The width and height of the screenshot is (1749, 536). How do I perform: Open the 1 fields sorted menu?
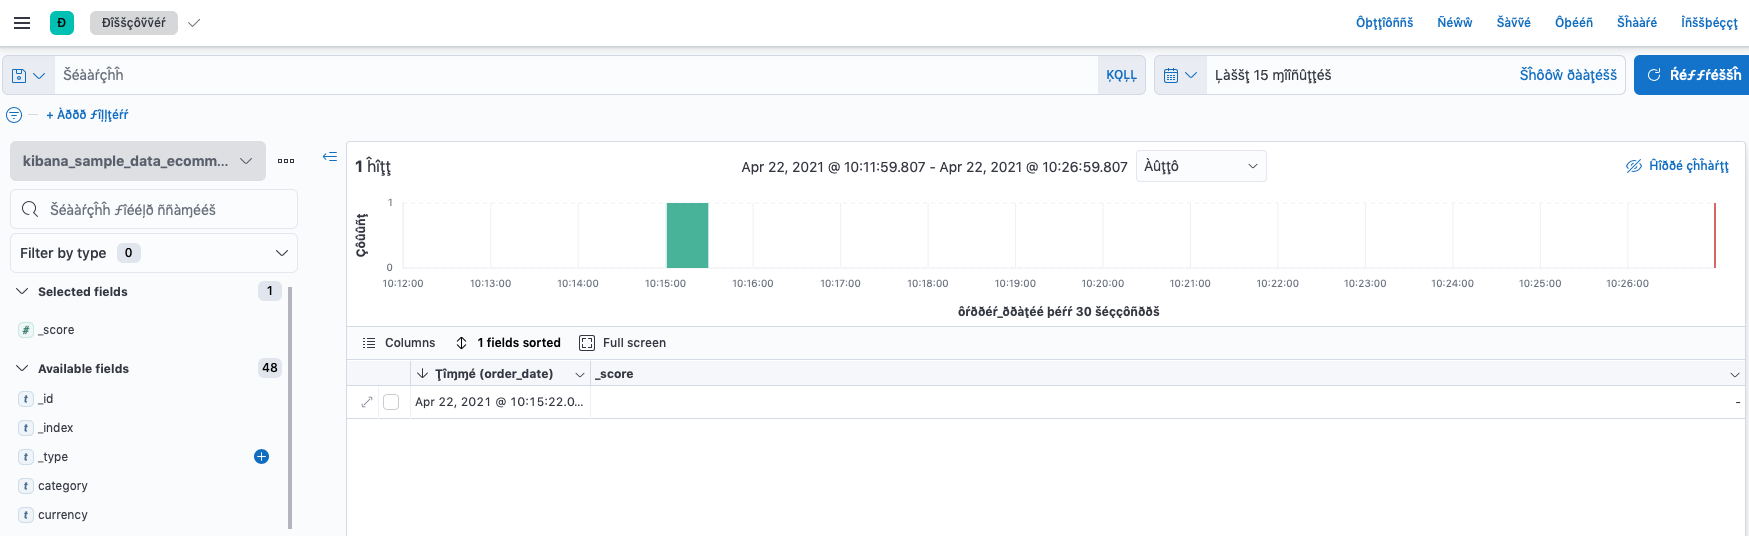508,343
